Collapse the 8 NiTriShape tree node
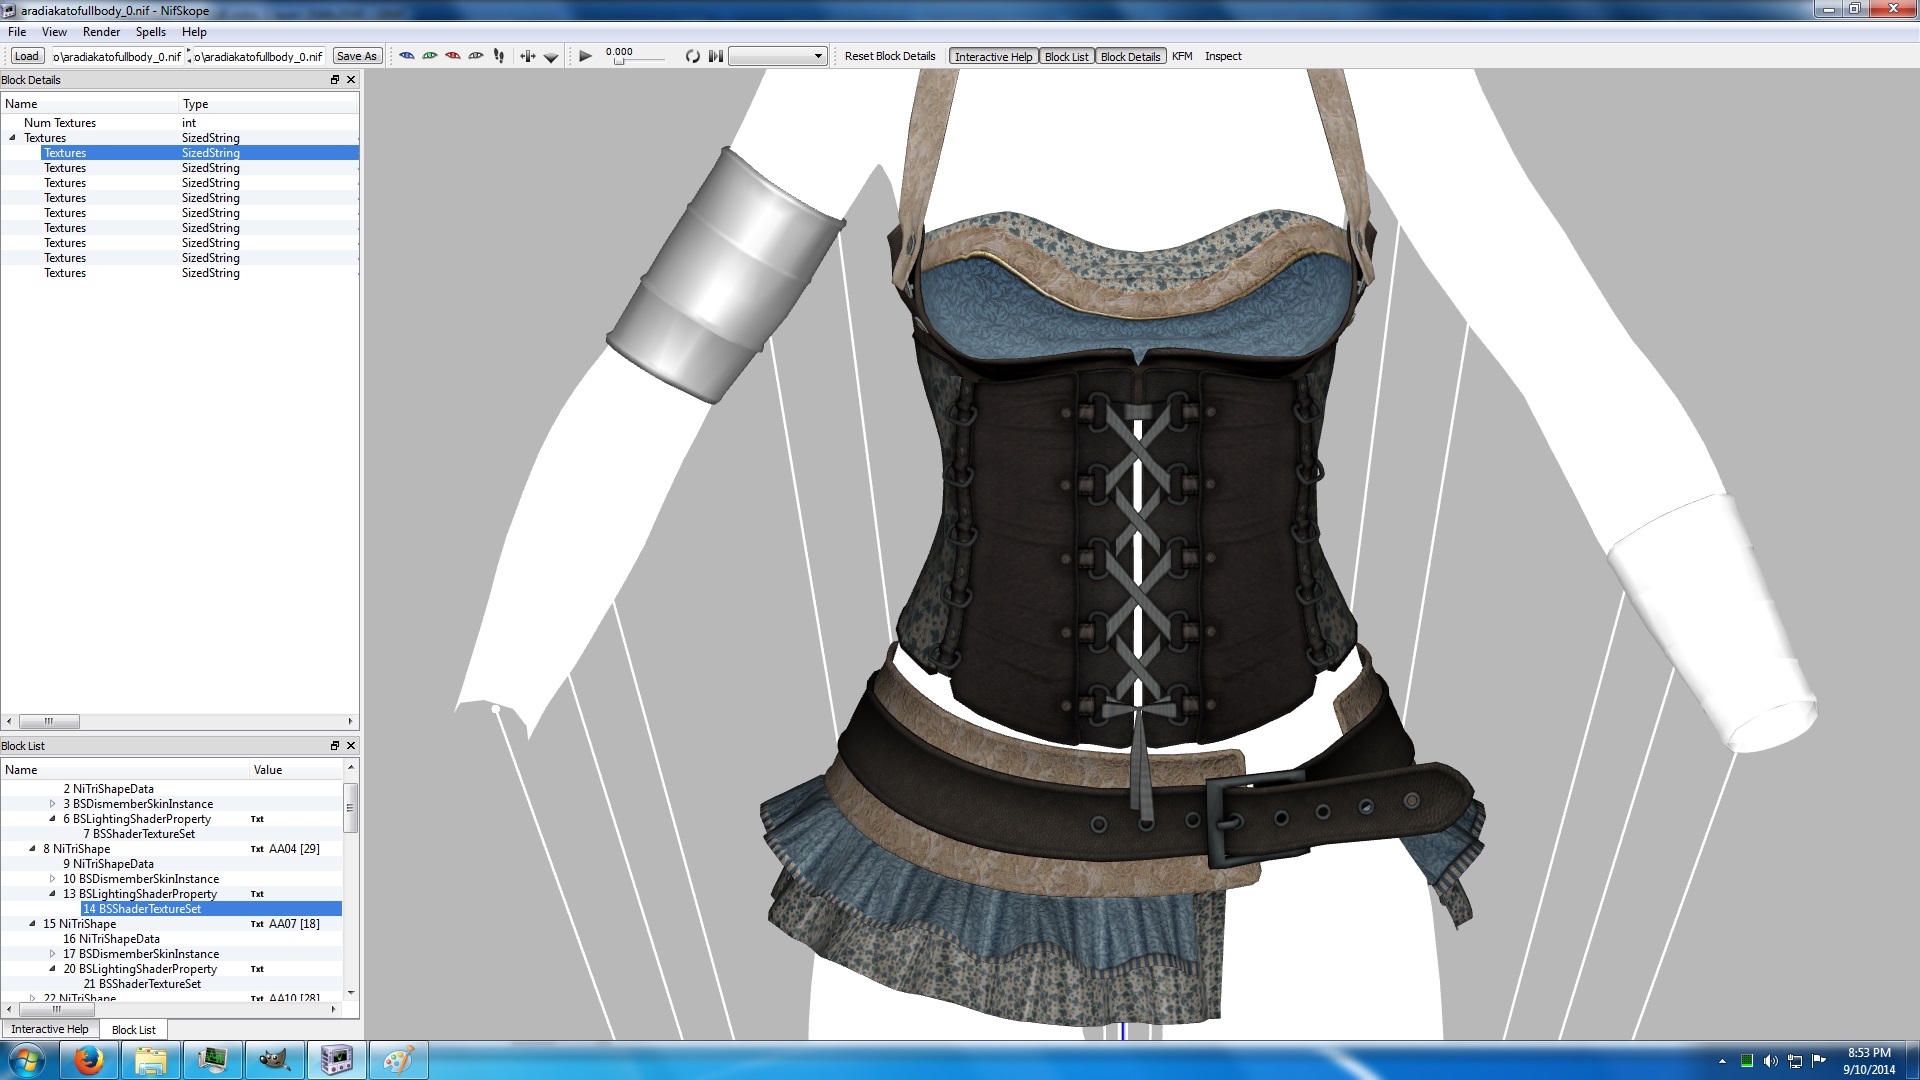The width and height of the screenshot is (1920, 1080). point(33,849)
